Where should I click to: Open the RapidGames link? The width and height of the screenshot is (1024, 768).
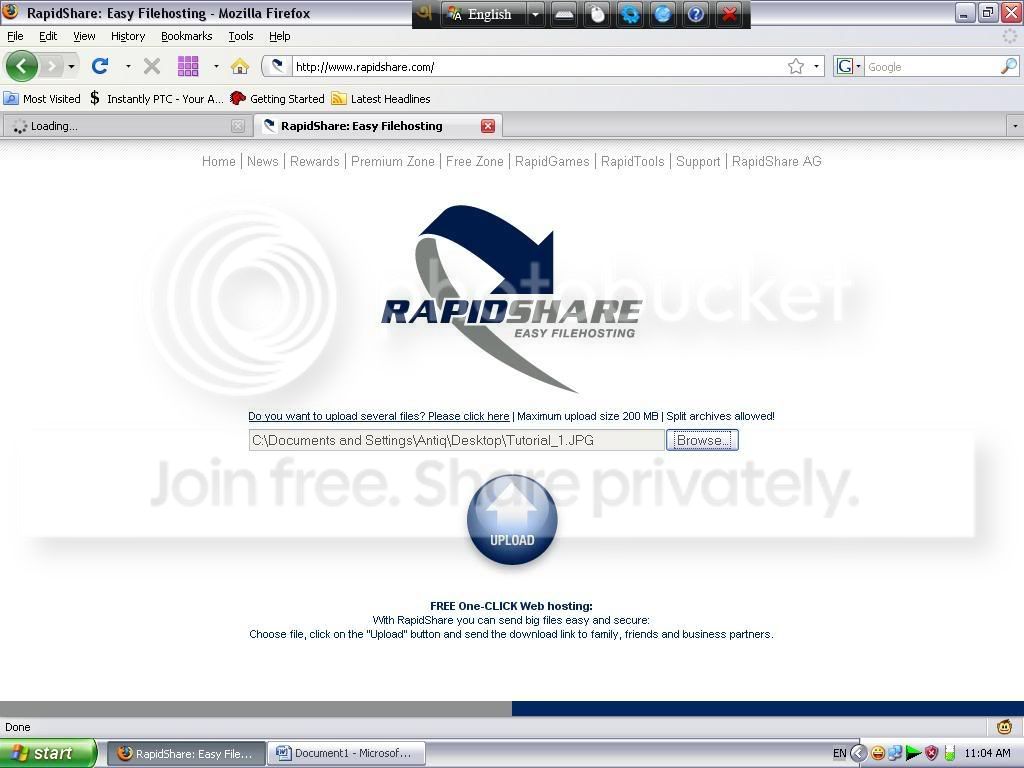tap(552, 161)
